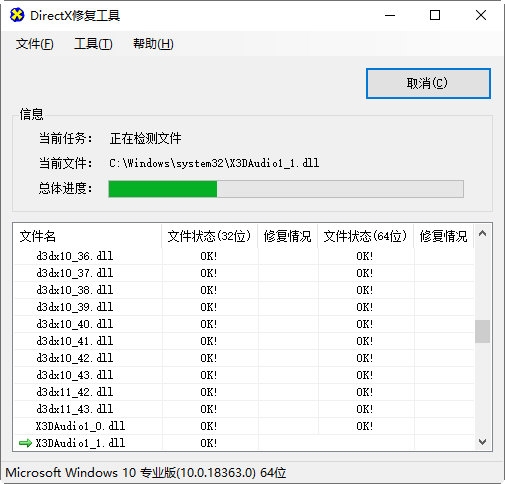This screenshot has width=505, height=484.
Task: Select the X3DAudio1_0.dll row
Action: (x=244, y=426)
